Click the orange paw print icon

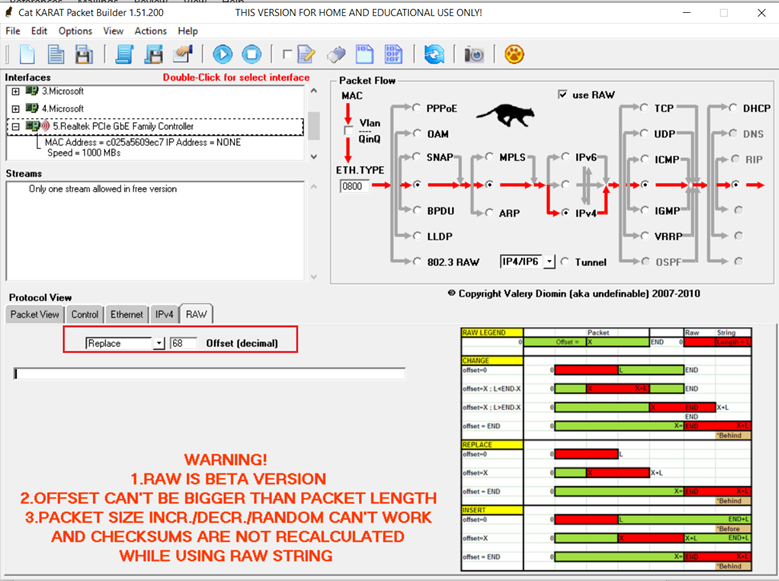[514, 54]
